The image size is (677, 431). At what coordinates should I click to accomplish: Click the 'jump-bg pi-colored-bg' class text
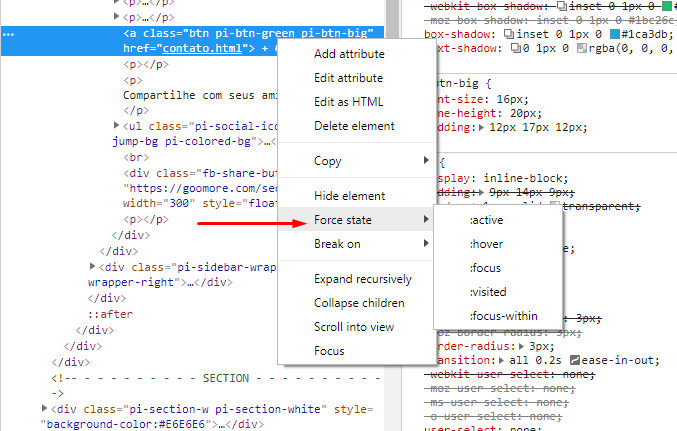181,141
